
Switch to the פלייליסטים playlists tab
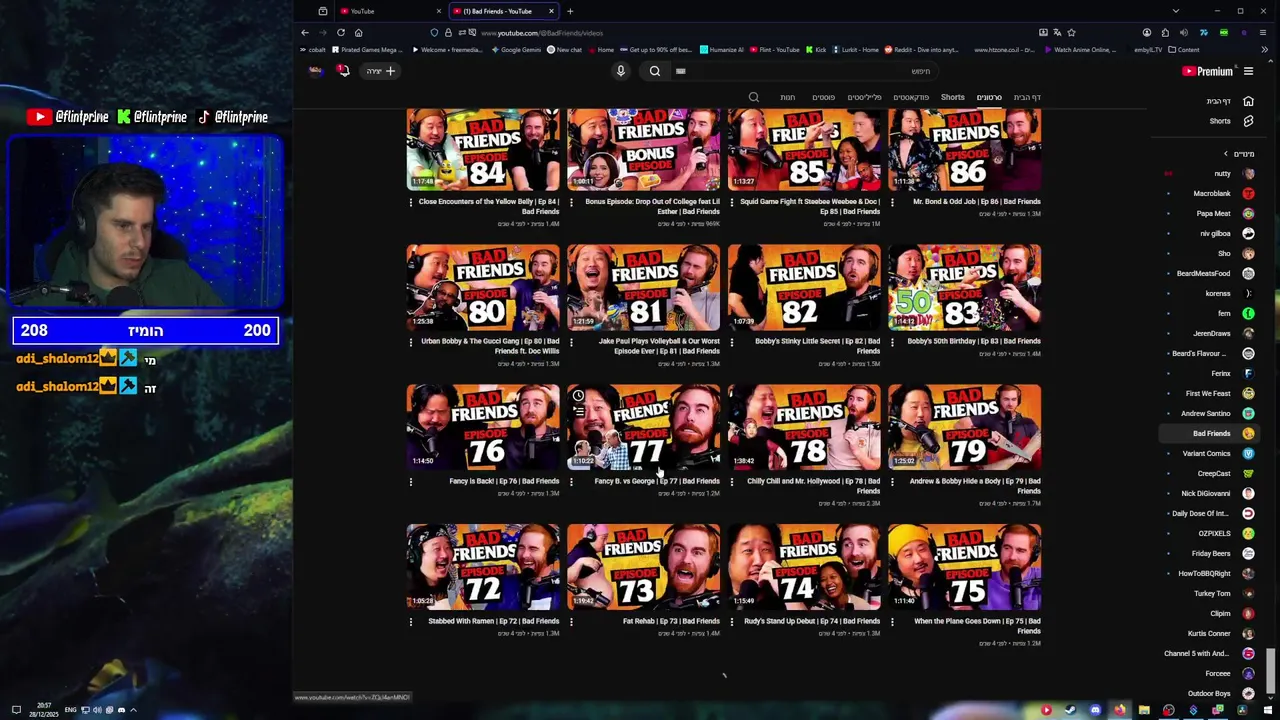coord(865,97)
